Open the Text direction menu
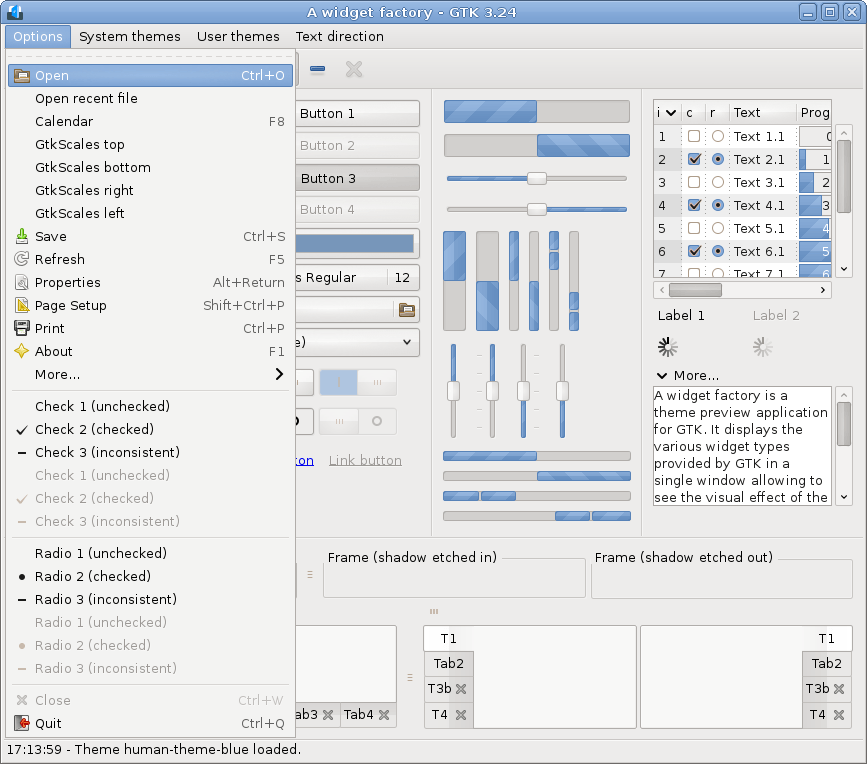The image size is (867, 764). click(340, 36)
